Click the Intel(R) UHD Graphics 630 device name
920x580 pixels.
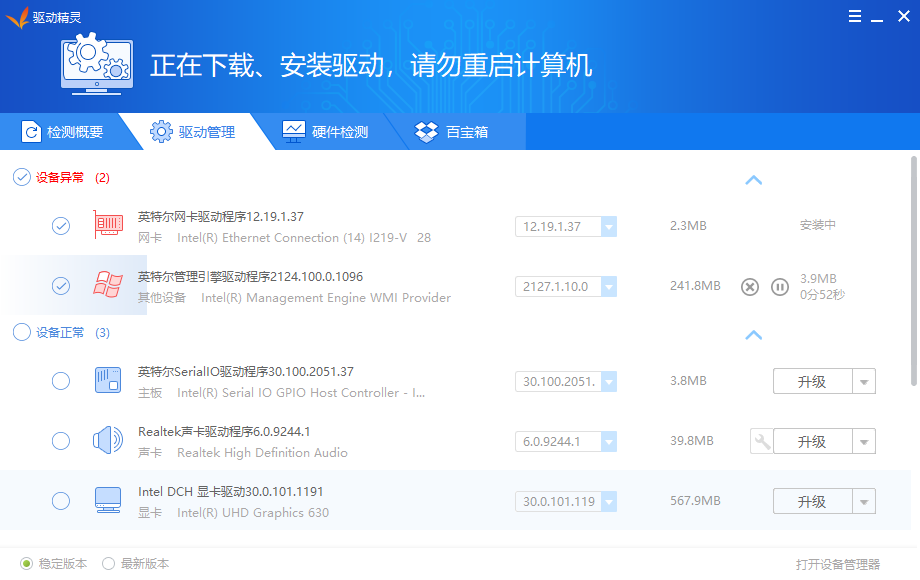(x=253, y=513)
